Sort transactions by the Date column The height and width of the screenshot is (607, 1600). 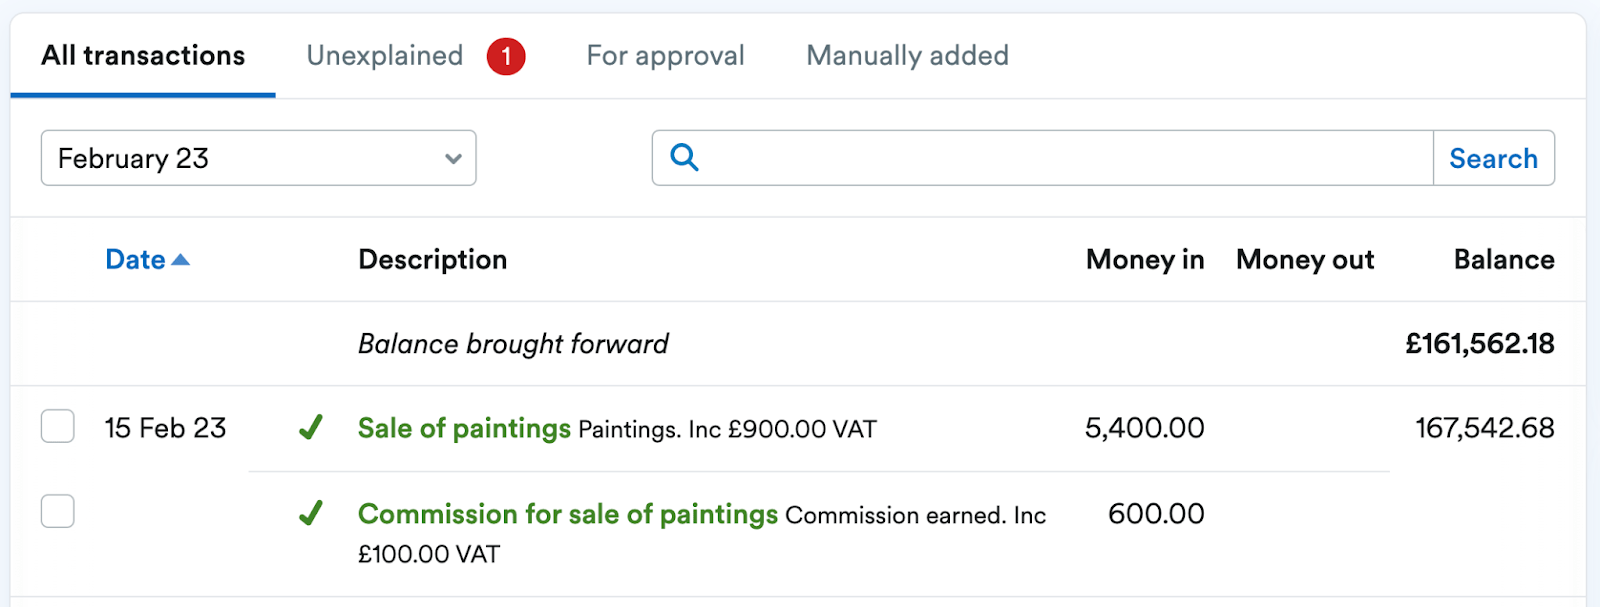coord(135,260)
